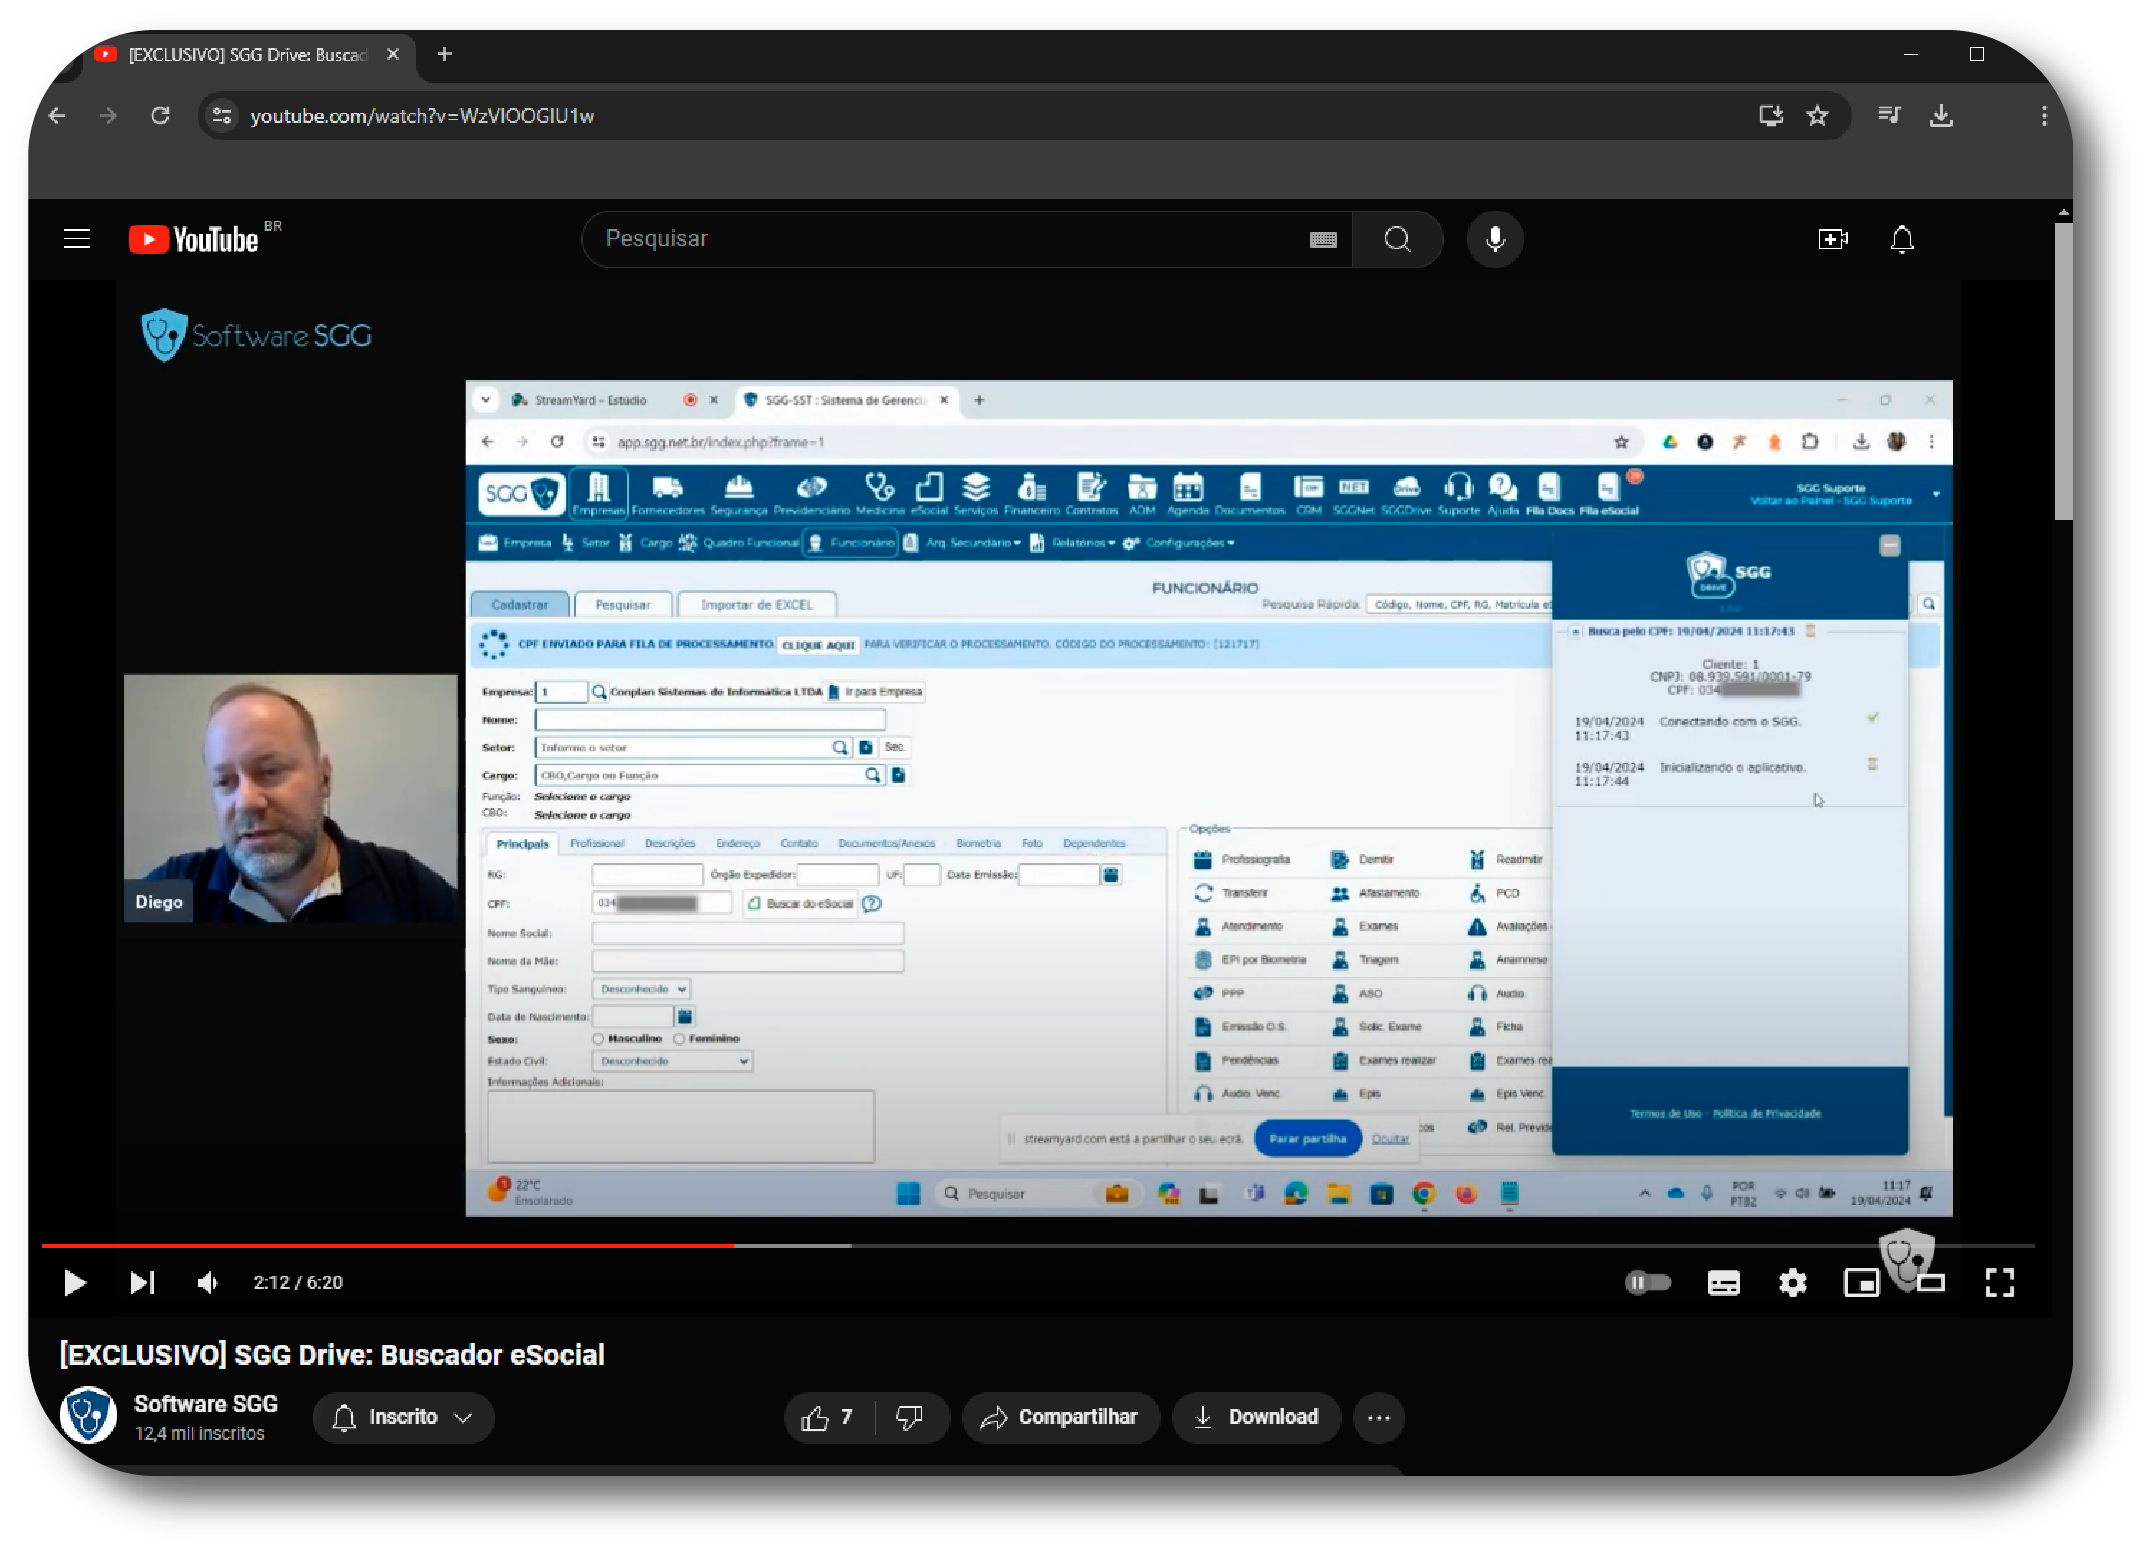Click the Pendências option
The width and height of the screenshot is (2147, 1551).
click(1237, 1060)
